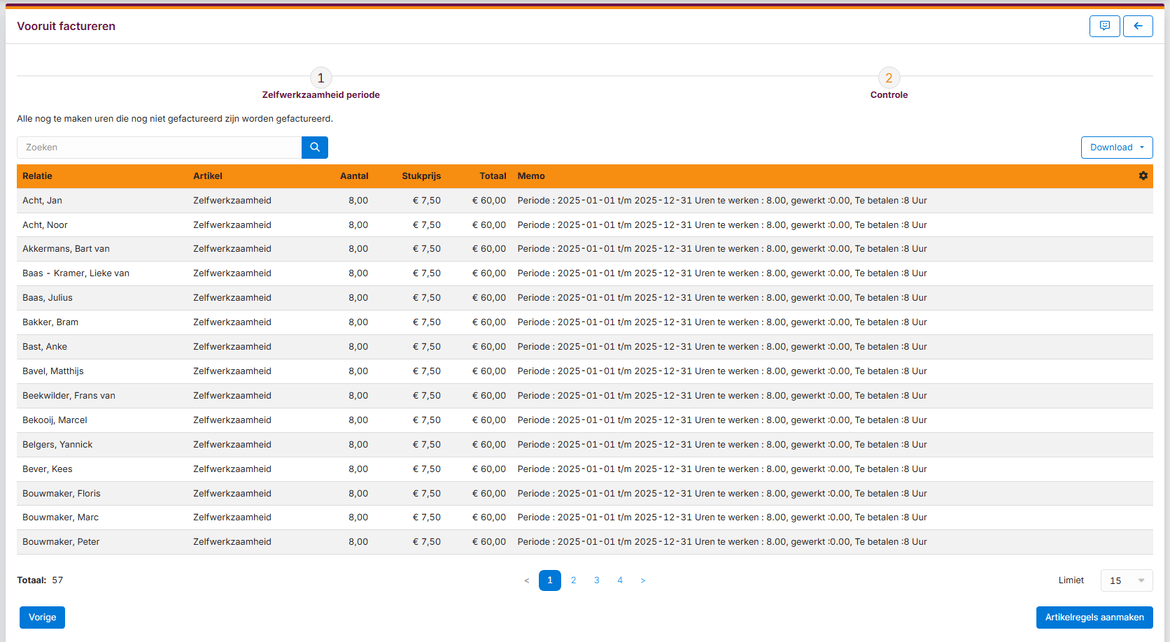1170x642 pixels.
Task: Open page 3 of results
Action: [596, 581]
